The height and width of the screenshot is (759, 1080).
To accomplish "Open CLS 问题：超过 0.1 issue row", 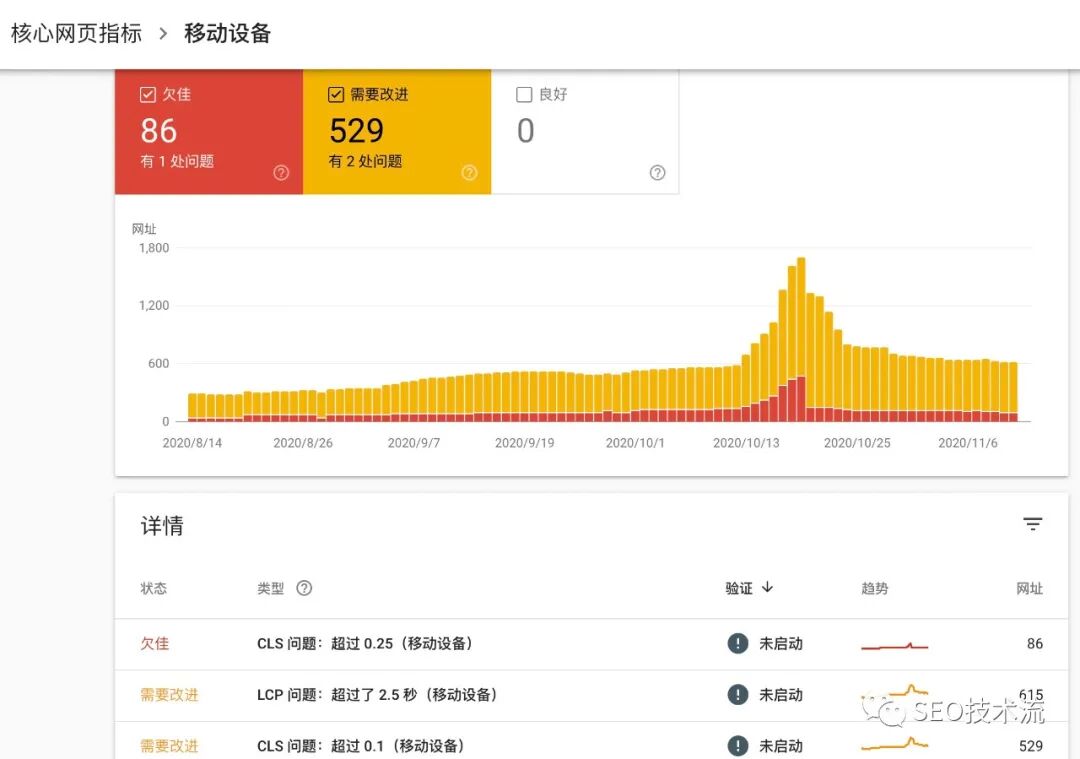I will 360,746.
